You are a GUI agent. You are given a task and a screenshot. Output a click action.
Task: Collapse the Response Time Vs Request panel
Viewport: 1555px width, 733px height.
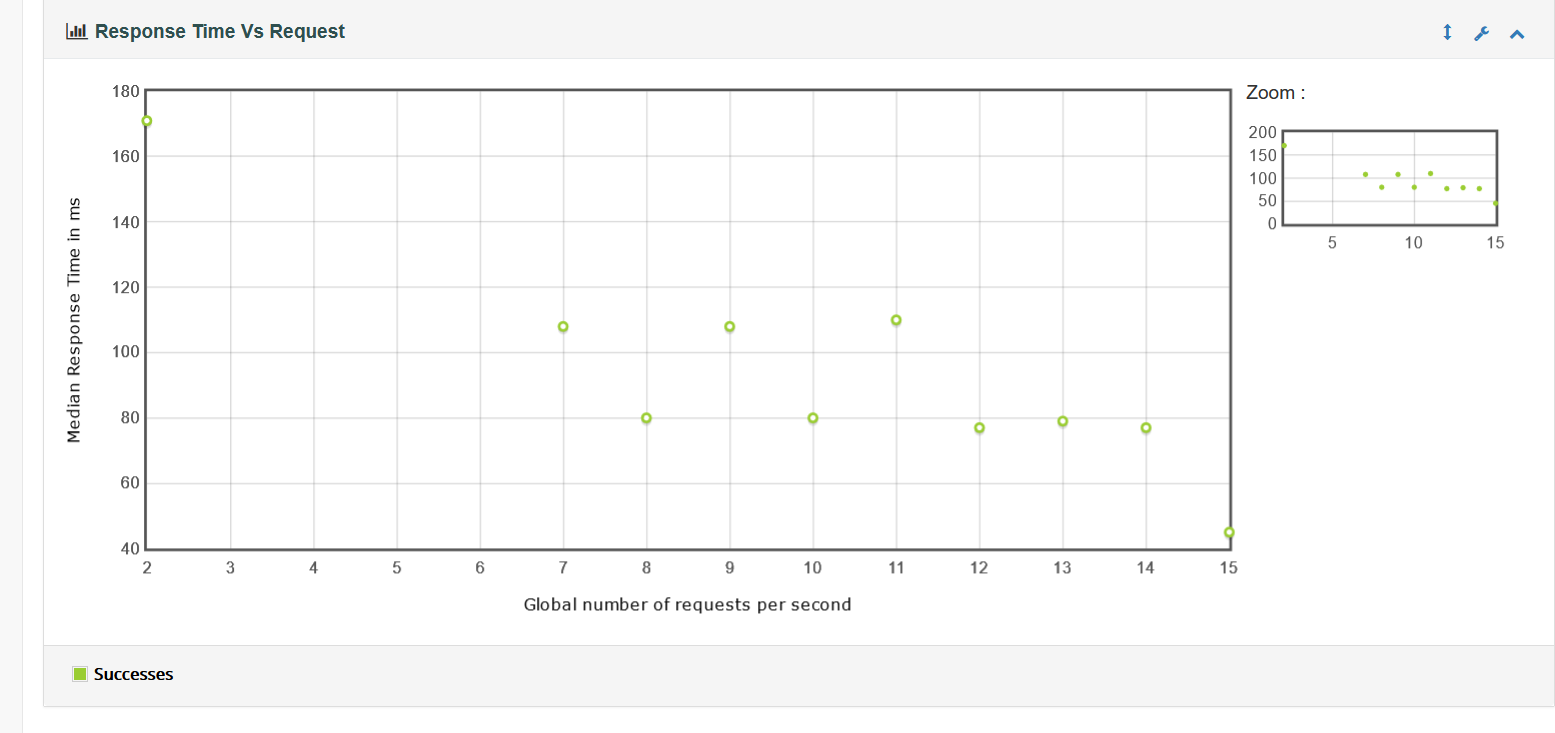(1517, 34)
